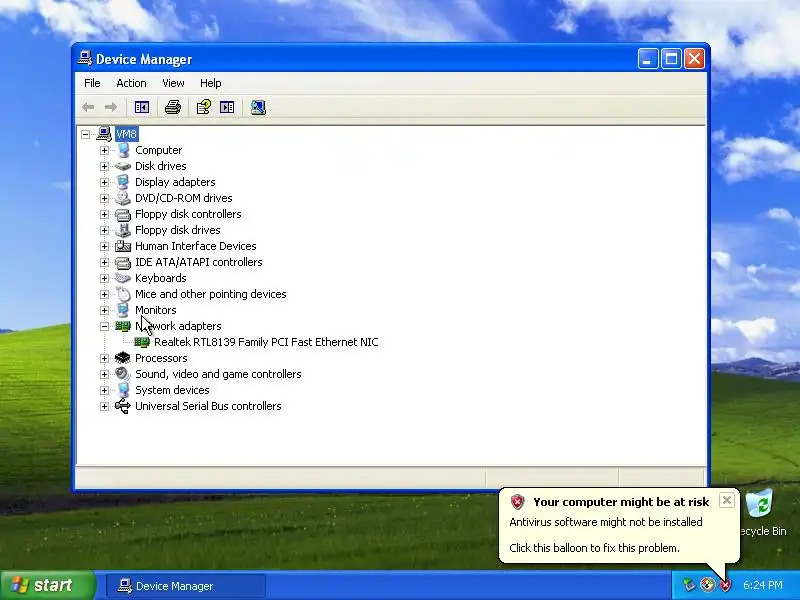The width and height of the screenshot is (800, 600).
Task: Click the IDE ATA/ATAPI controllers icon
Action: tap(123, 262)
